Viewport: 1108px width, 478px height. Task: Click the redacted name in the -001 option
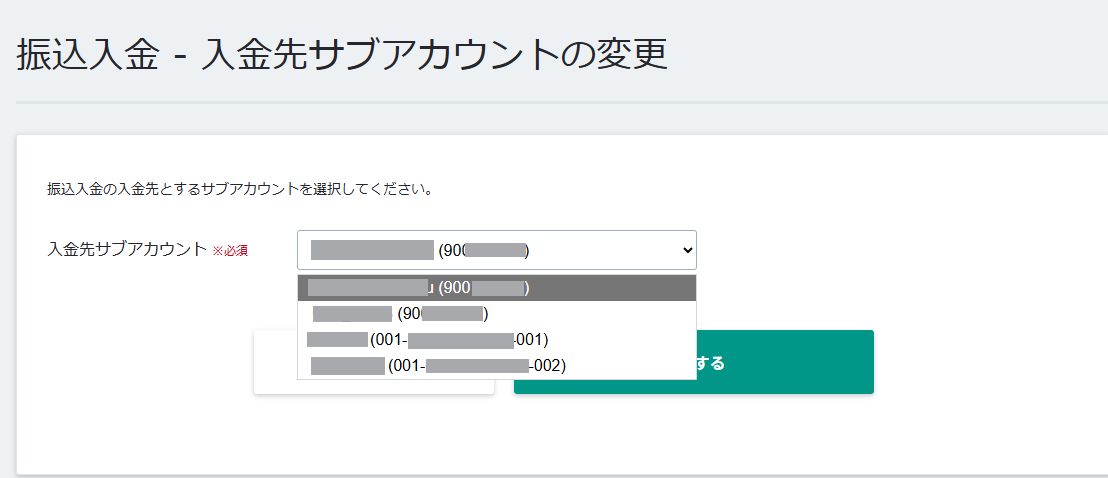tap(337, 340)
